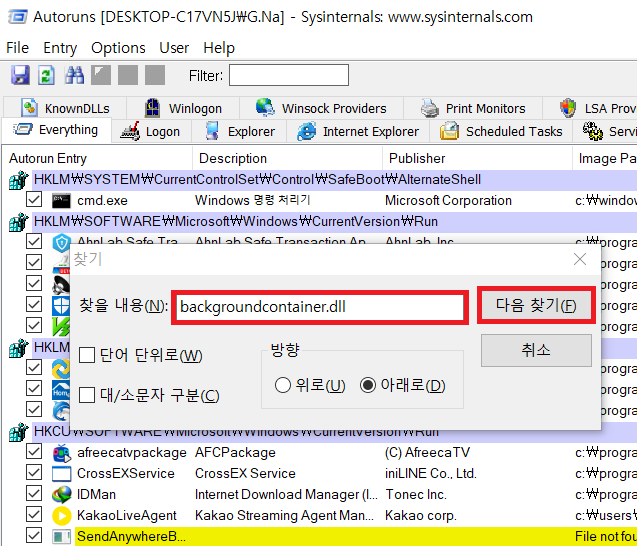The height and width of the screenshot is (546, 637).
Task: Click the SendAnywhere entry icon
Action: 62,537
